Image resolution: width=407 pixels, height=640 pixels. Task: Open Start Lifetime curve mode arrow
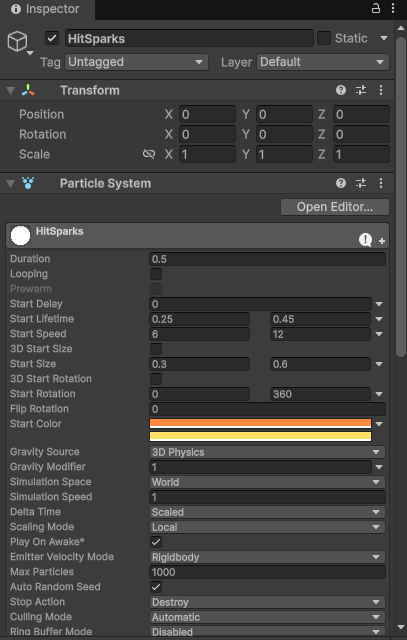[x=379, y=319]
